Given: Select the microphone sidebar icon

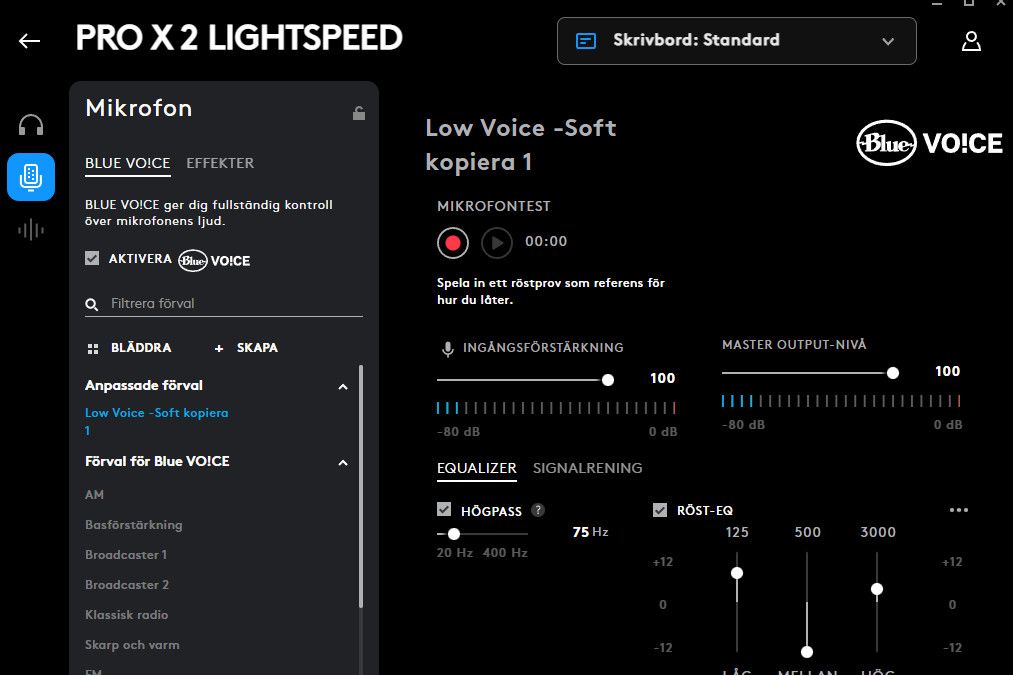Looking at the screenshot, I should [x=31, y=177].
